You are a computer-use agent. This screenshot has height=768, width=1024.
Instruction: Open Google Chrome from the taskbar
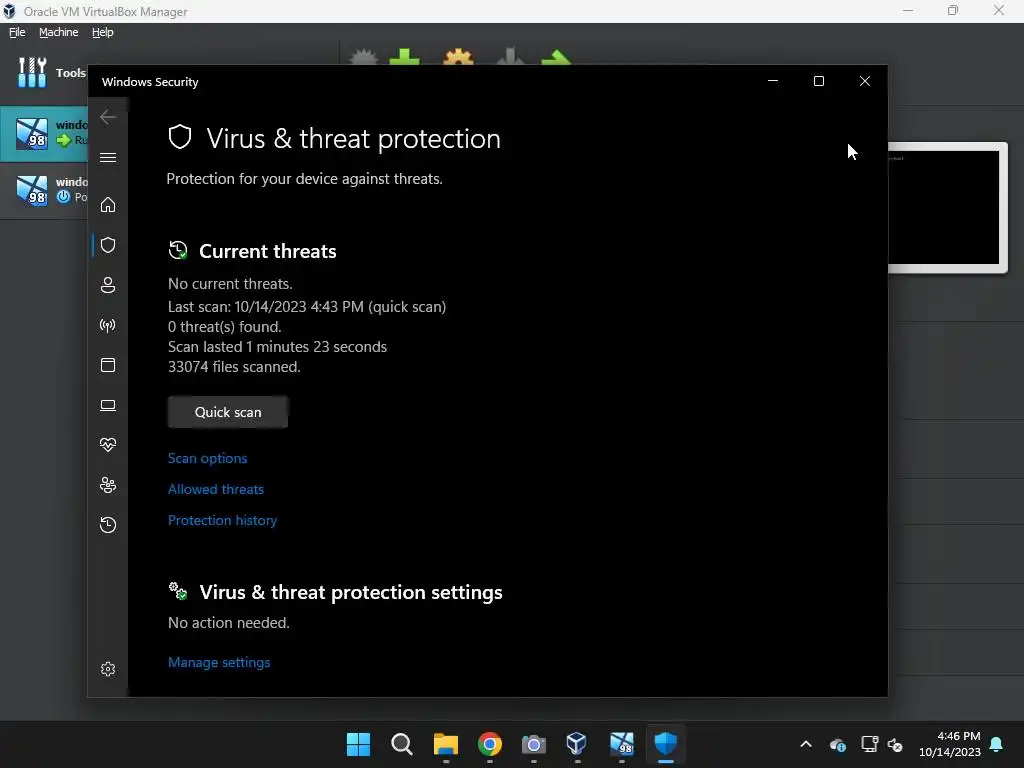[x=490, y=744]
